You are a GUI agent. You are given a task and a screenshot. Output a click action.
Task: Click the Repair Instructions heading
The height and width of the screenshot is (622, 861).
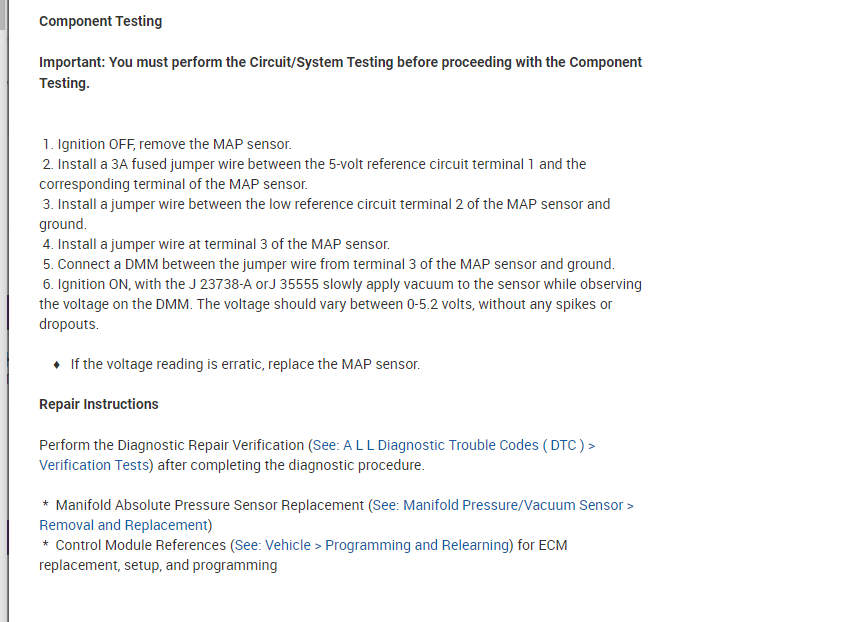(x=98, y=404)
